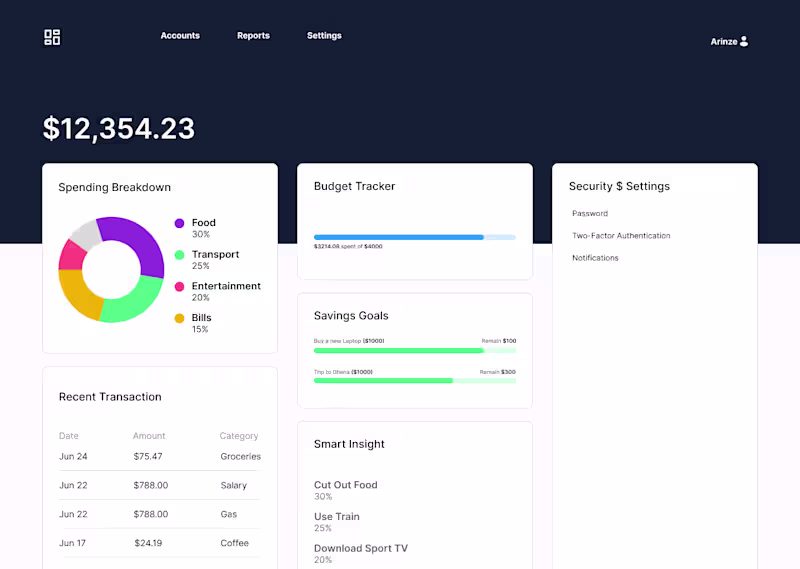Click the Entertainment legend label
This screenshot has height=569, width=800.
click(x=226, y=286)
